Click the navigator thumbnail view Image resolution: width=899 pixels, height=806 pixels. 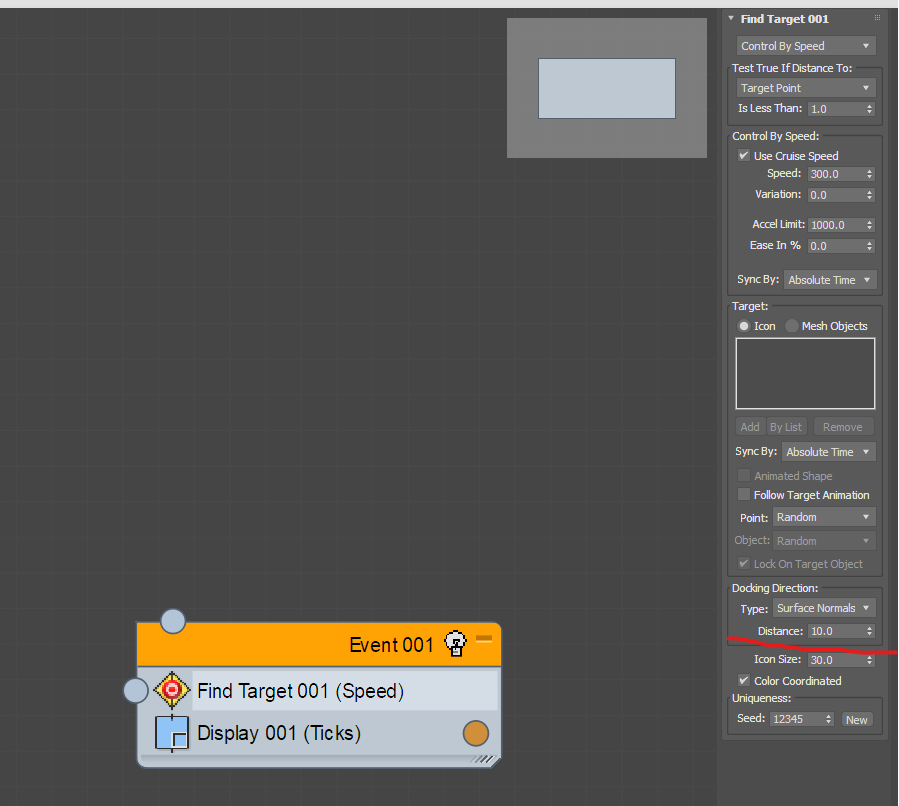point(607,88)
